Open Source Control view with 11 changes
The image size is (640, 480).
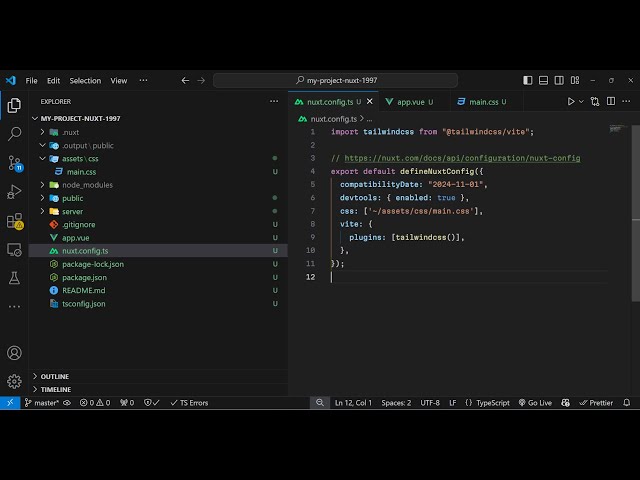click(x=14, y=162)
